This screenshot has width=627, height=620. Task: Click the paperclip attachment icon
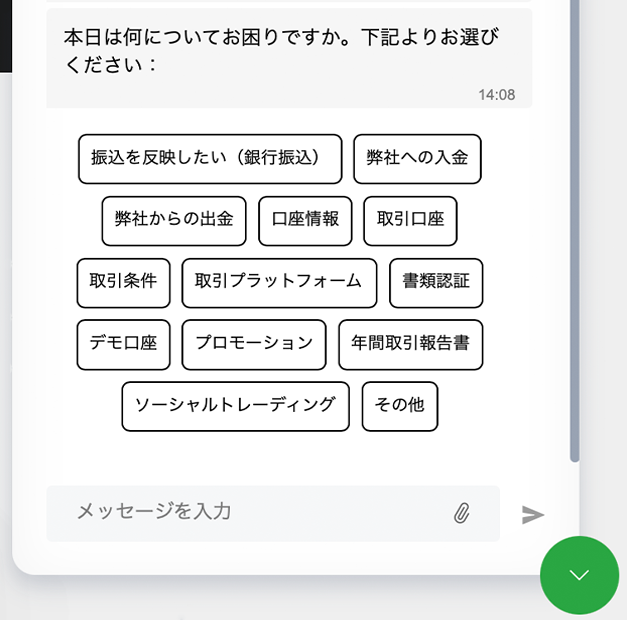(461, 513)
